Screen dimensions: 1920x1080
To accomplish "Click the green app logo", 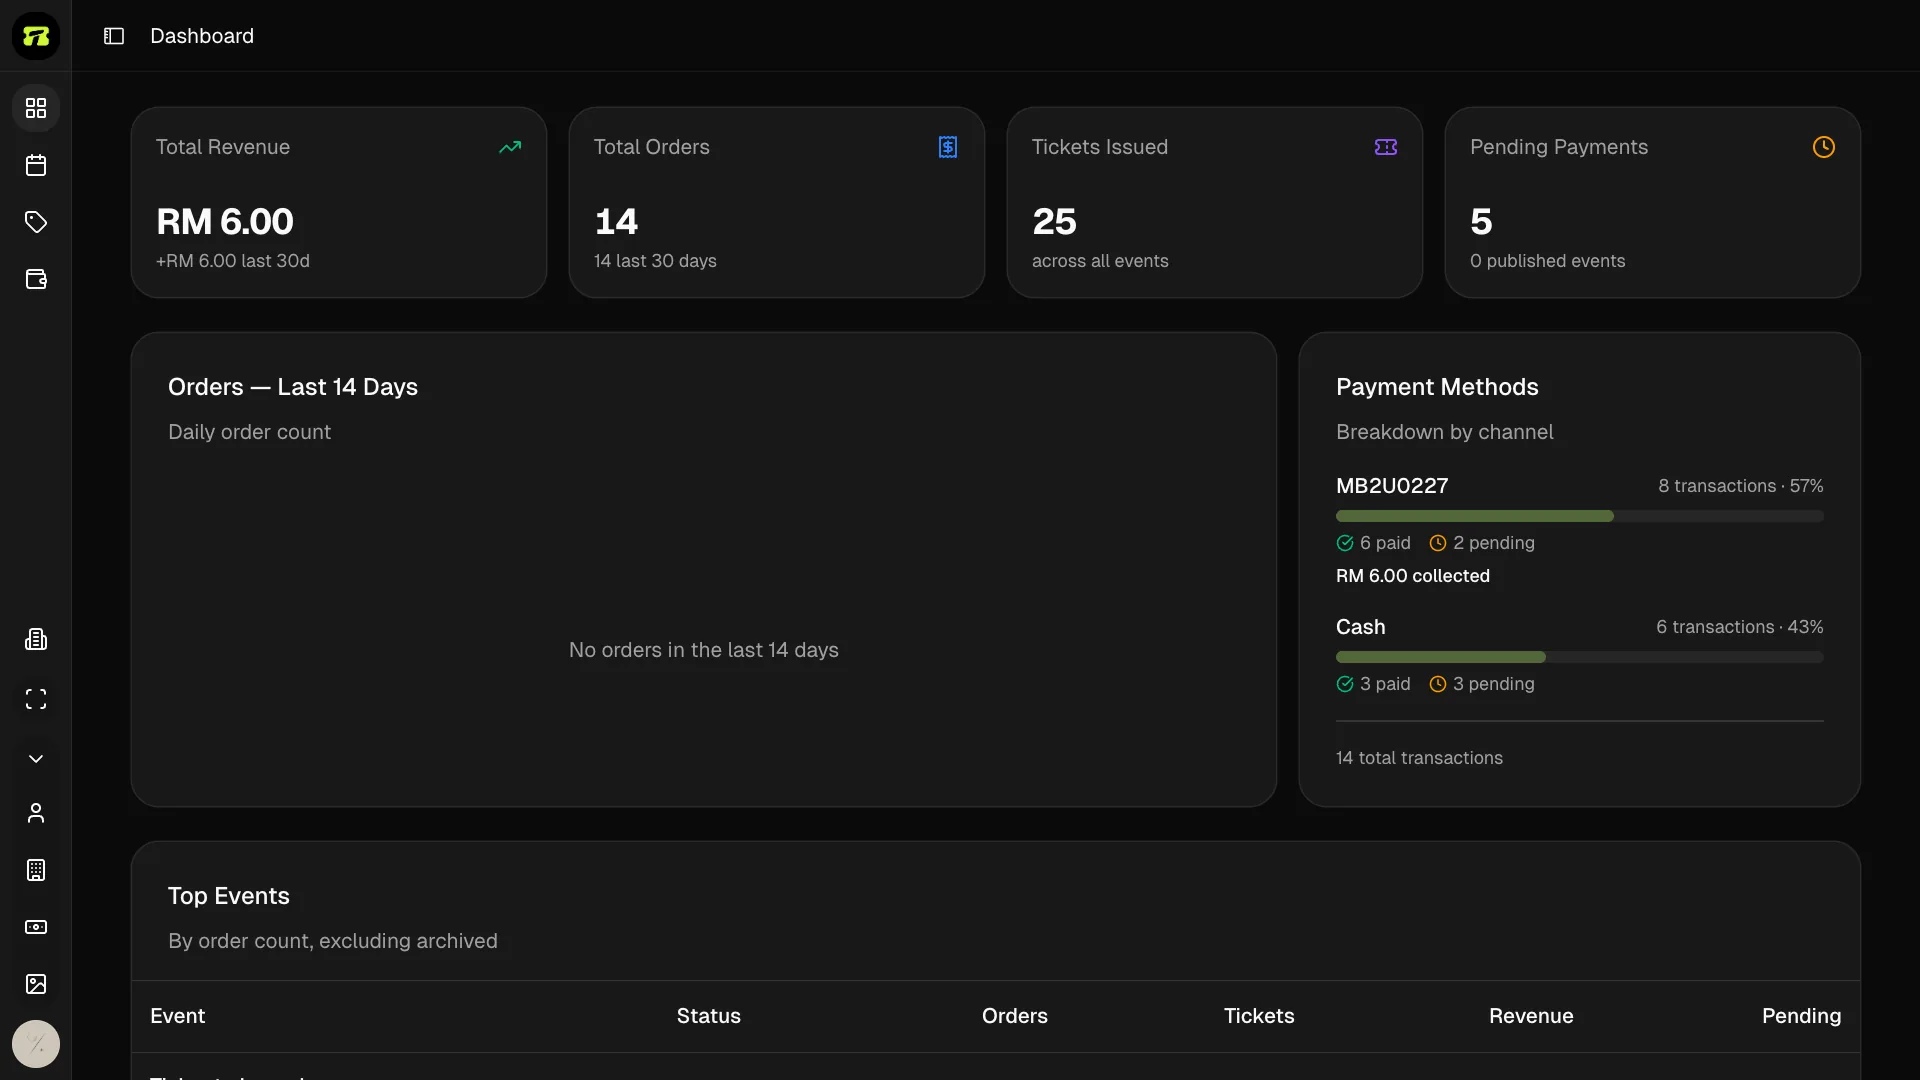I will 36,36.
